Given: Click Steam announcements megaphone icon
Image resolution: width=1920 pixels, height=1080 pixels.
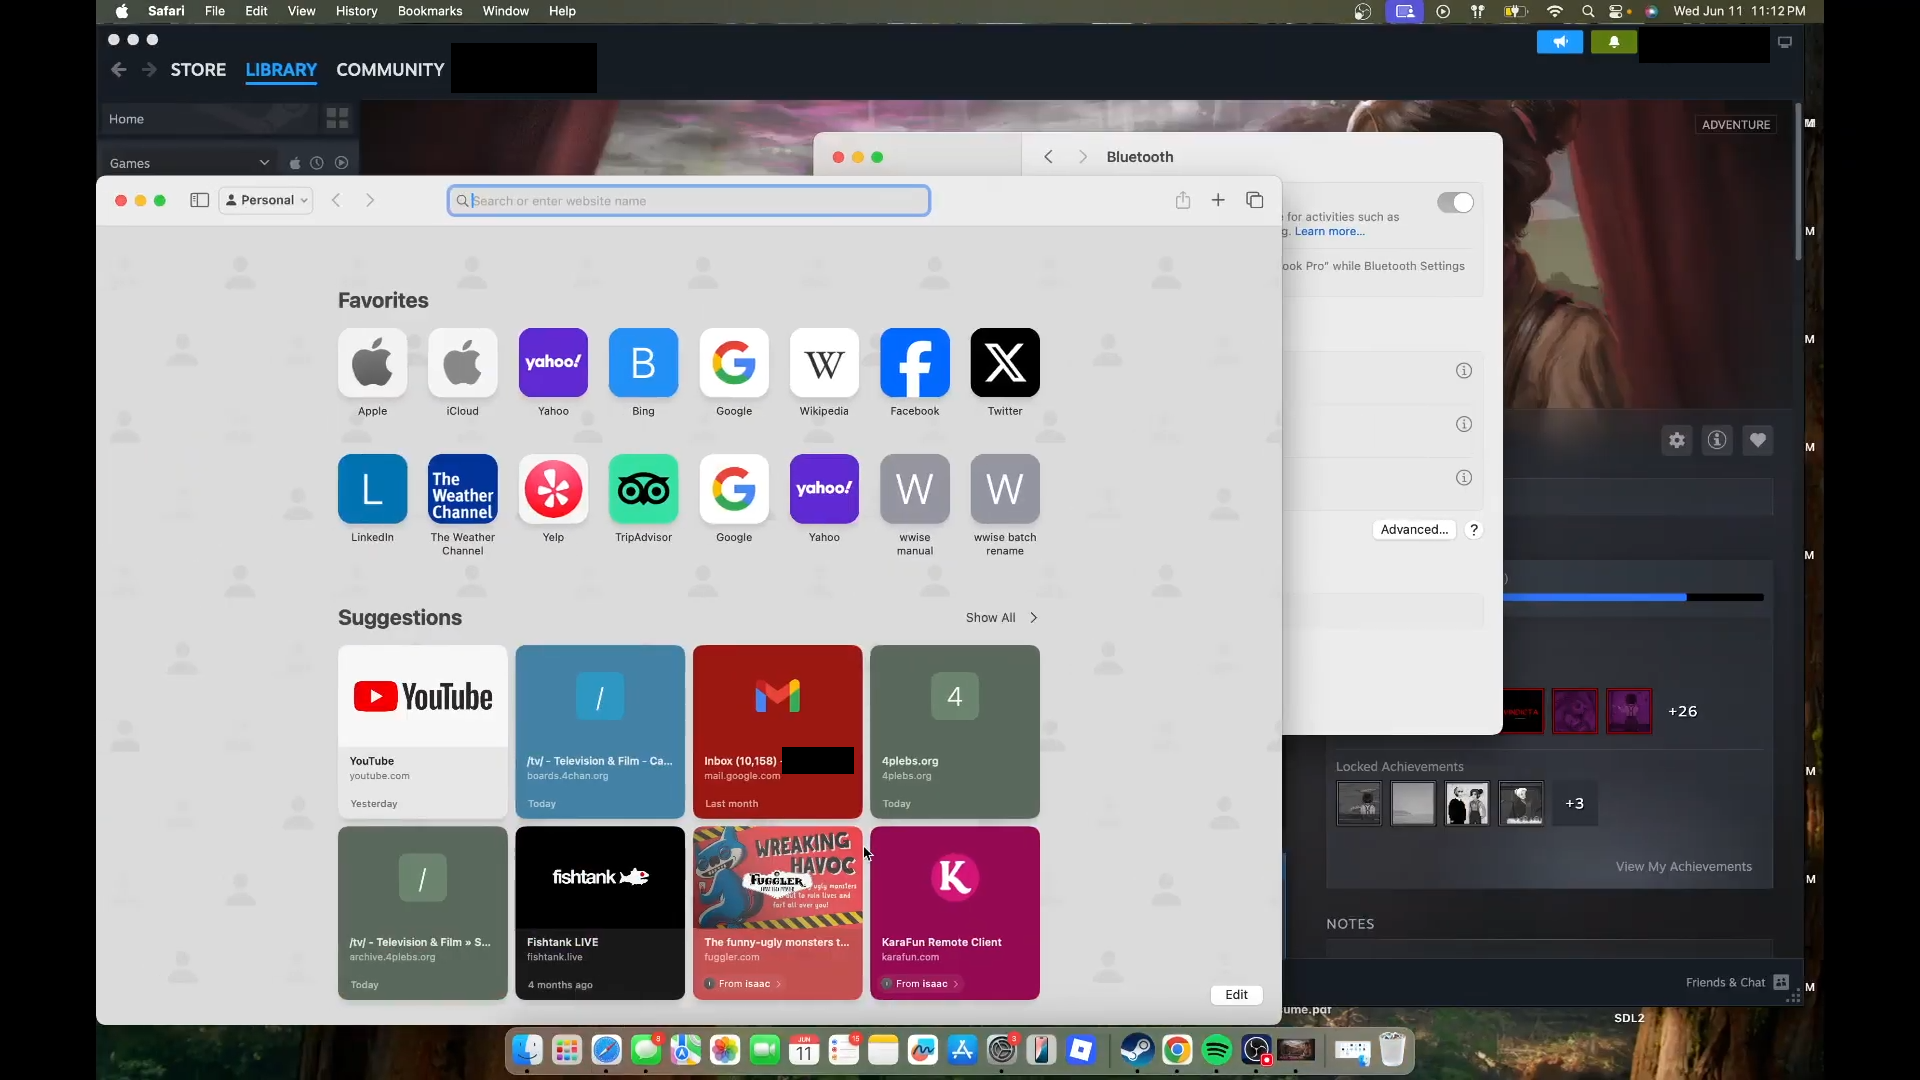Looking at the screenshot, I should [x=1559, y=42].
